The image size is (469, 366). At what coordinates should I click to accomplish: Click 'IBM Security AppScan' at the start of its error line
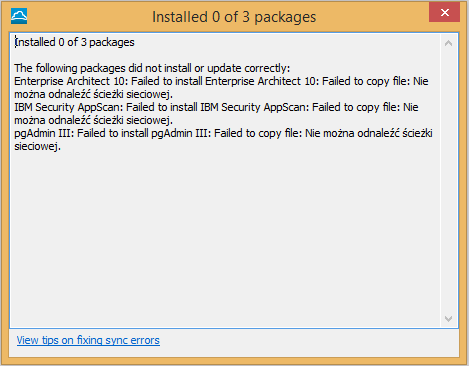pyautogui.click(x=68, y=107)
